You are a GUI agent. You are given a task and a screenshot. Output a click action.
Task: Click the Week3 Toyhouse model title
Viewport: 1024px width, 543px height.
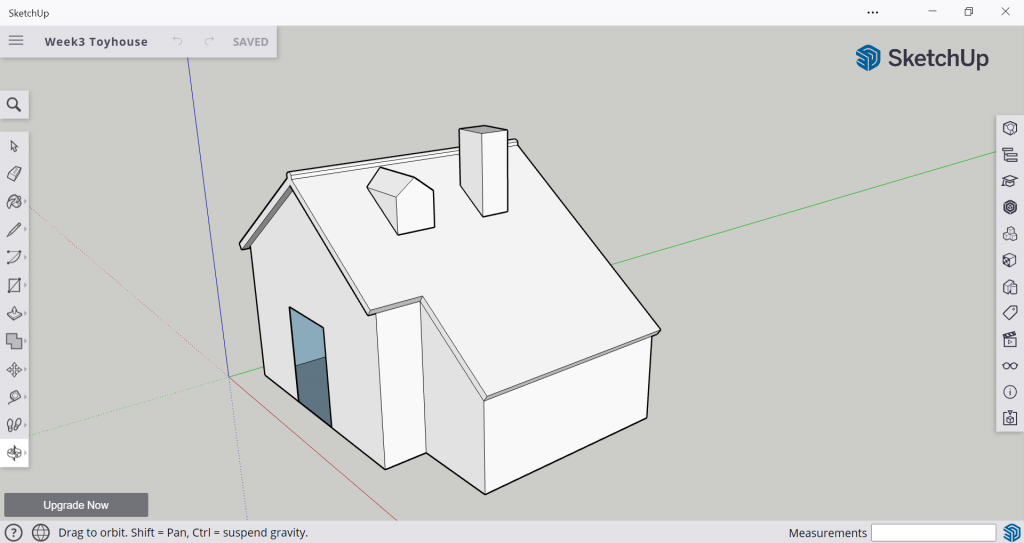click(x=96, y=42)
